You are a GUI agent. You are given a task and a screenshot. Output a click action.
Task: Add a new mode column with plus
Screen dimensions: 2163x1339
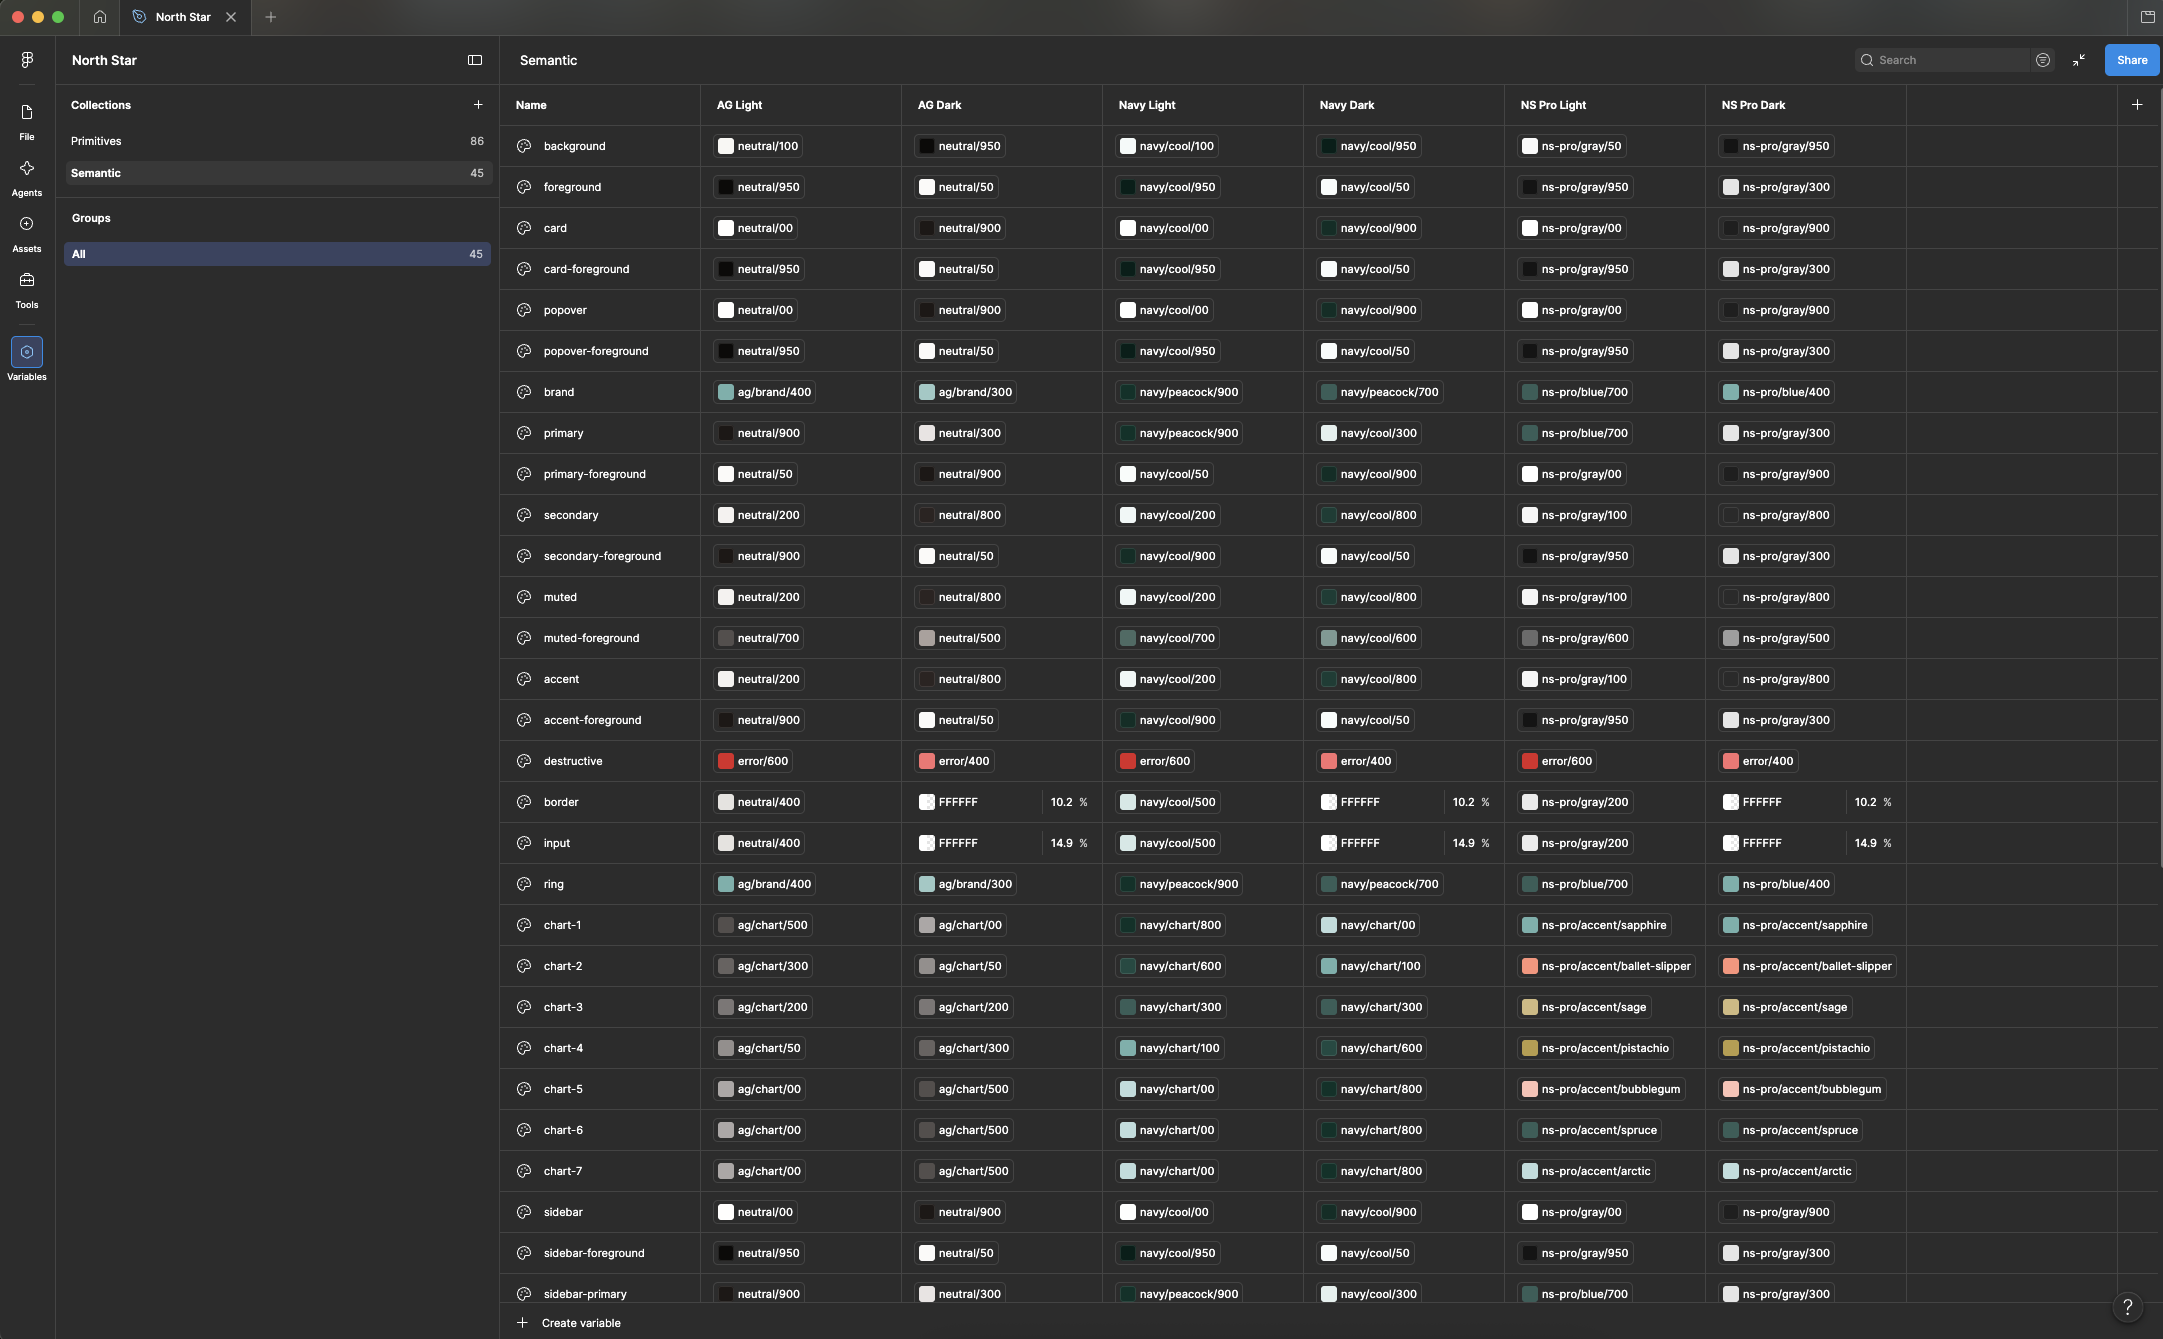(x=2137, y=105)
